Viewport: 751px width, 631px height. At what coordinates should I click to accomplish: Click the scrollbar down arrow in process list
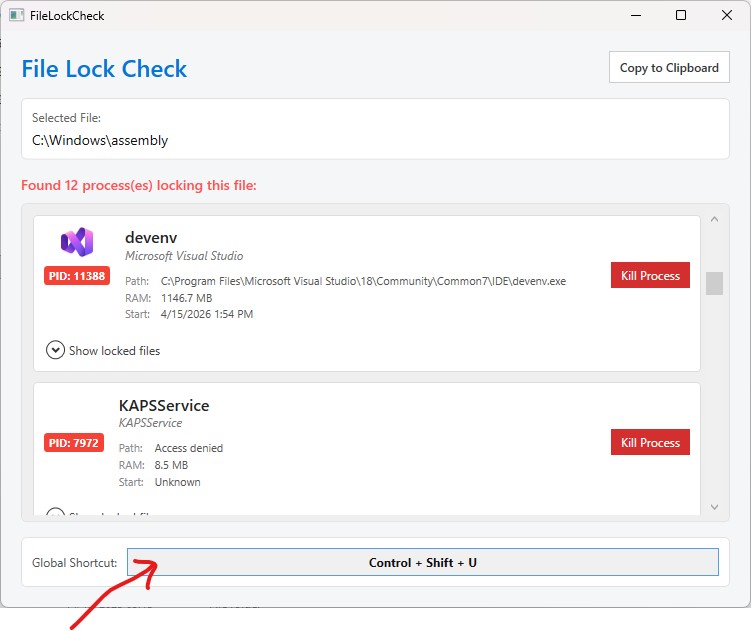click(x=714, y=508)
